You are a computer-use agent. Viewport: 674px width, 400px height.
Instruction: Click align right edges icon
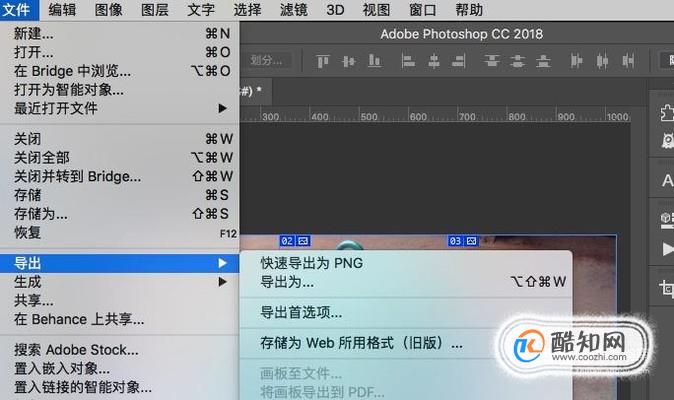459,61
